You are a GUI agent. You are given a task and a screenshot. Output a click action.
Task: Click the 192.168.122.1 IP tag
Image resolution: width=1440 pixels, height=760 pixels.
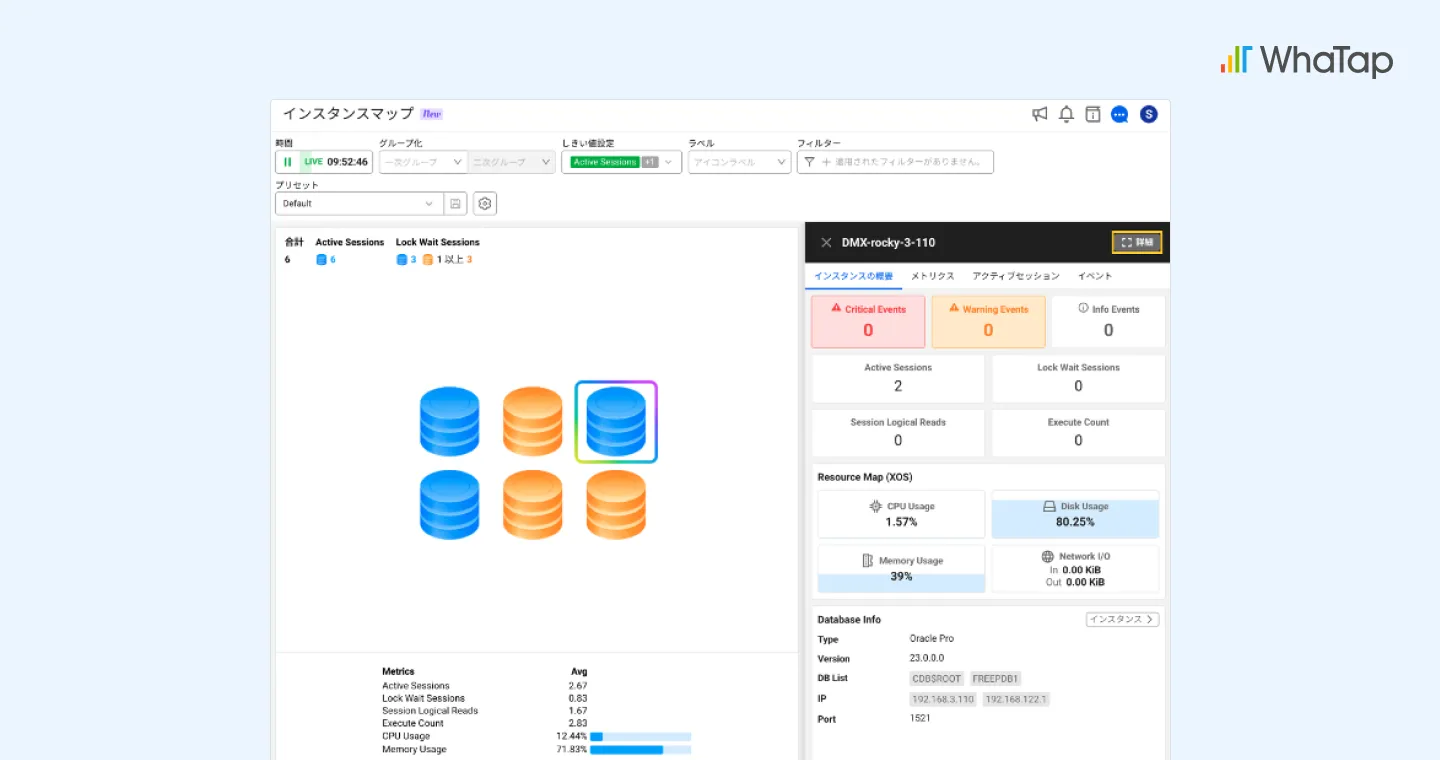[x=1016, y=699]
